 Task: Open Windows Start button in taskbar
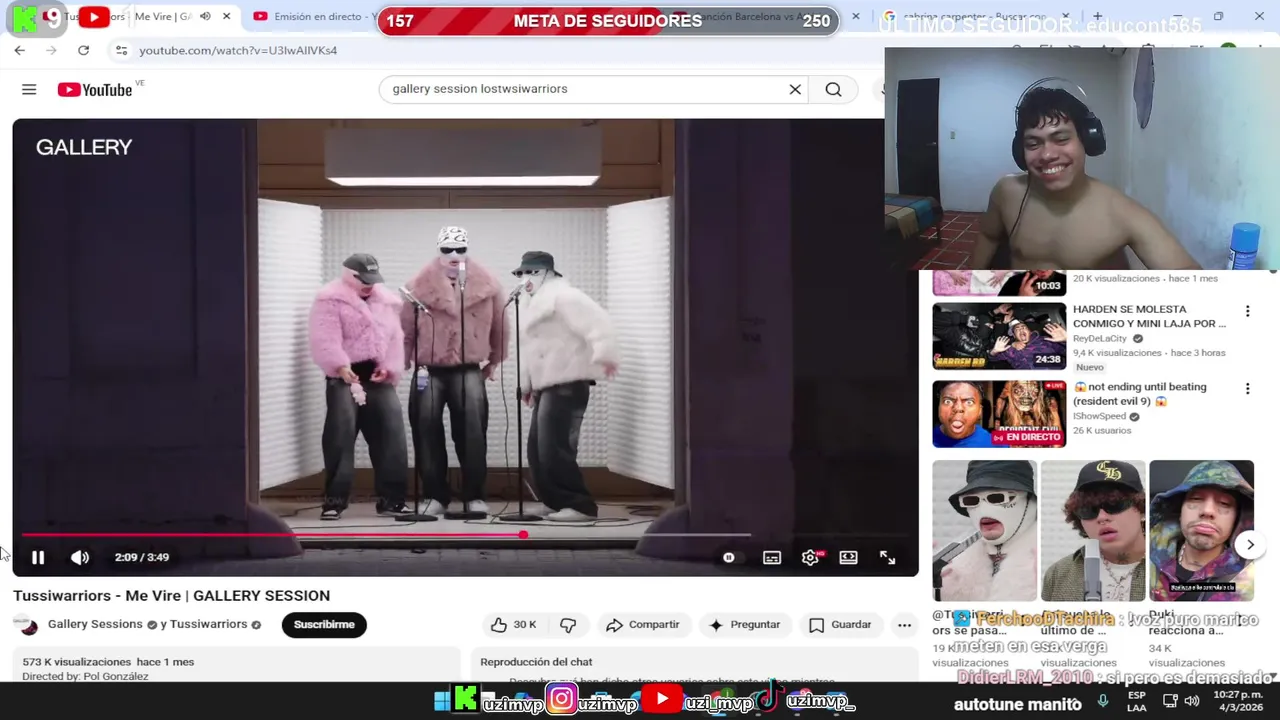pyautogui.click(x=441, y=701)
